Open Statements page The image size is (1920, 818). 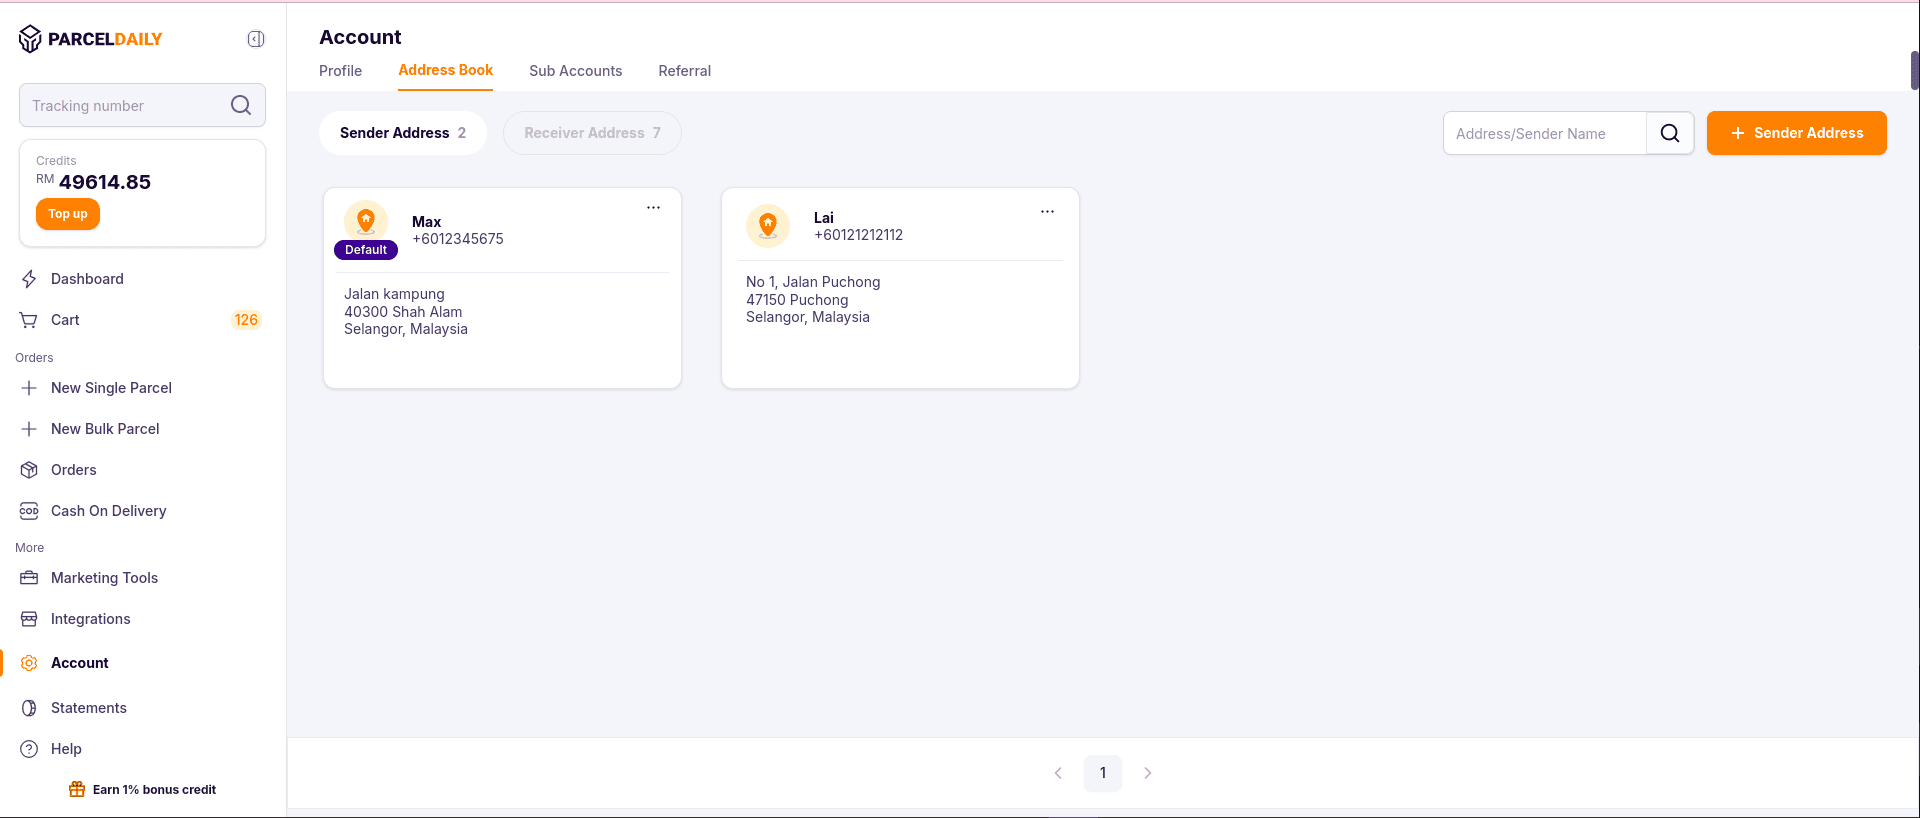point(88,708)
